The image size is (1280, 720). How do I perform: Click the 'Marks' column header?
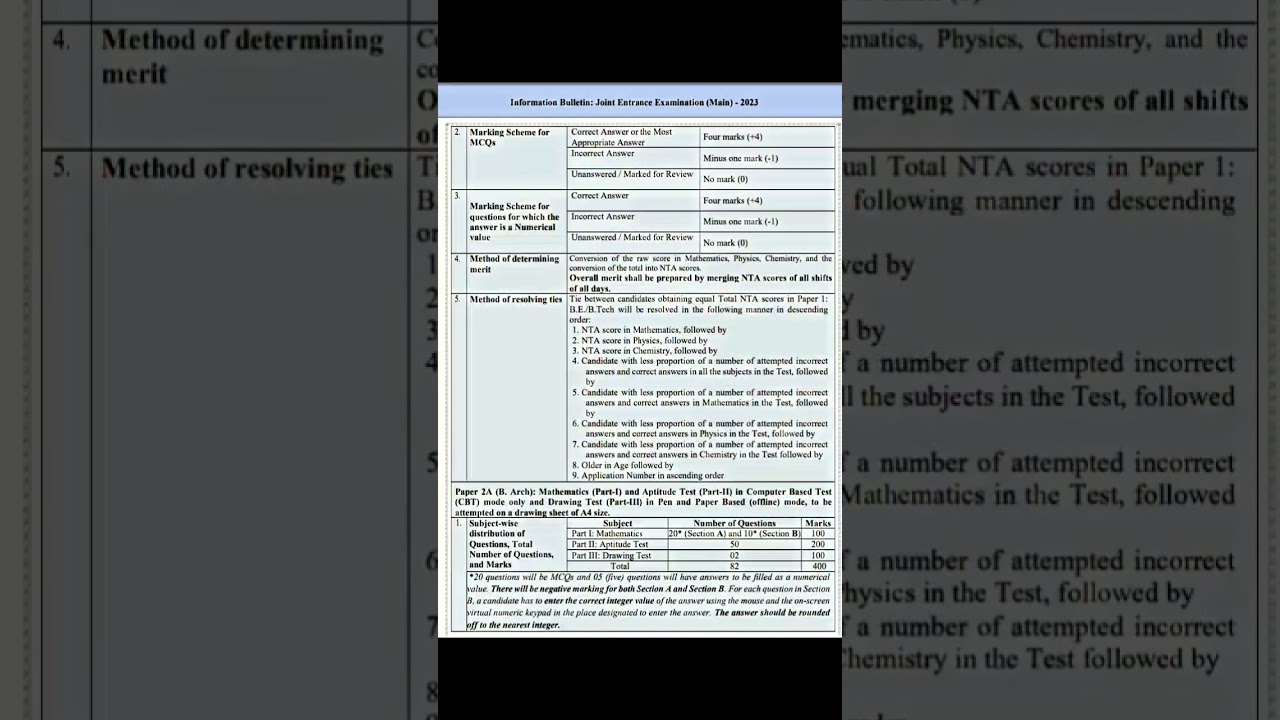click(818, 523)
